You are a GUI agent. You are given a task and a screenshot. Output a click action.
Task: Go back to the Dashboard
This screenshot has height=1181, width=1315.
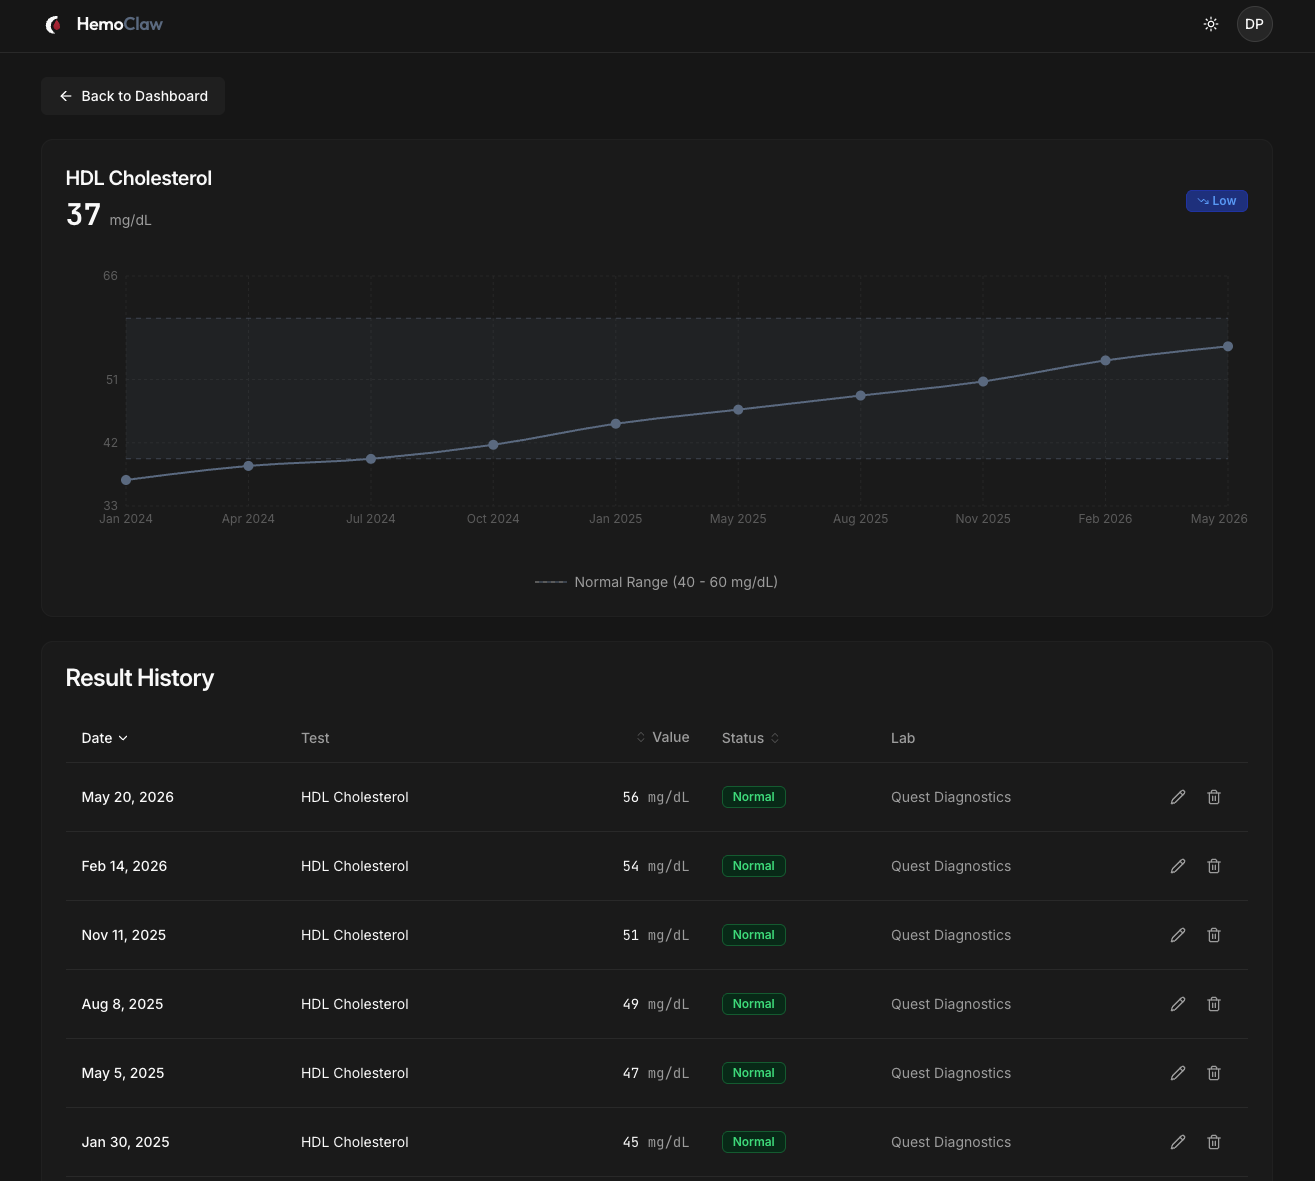pyautogui.click(x=133, y=96)
